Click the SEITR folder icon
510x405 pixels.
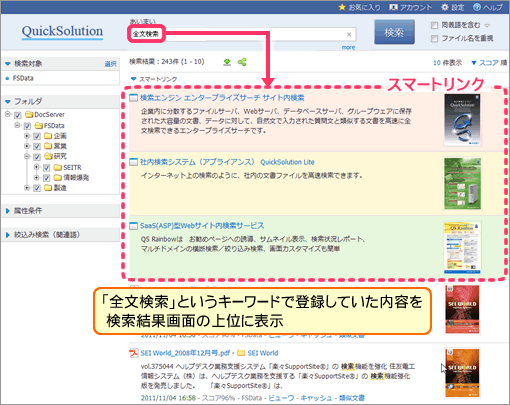pyautogui.click(x=58, y=167)
